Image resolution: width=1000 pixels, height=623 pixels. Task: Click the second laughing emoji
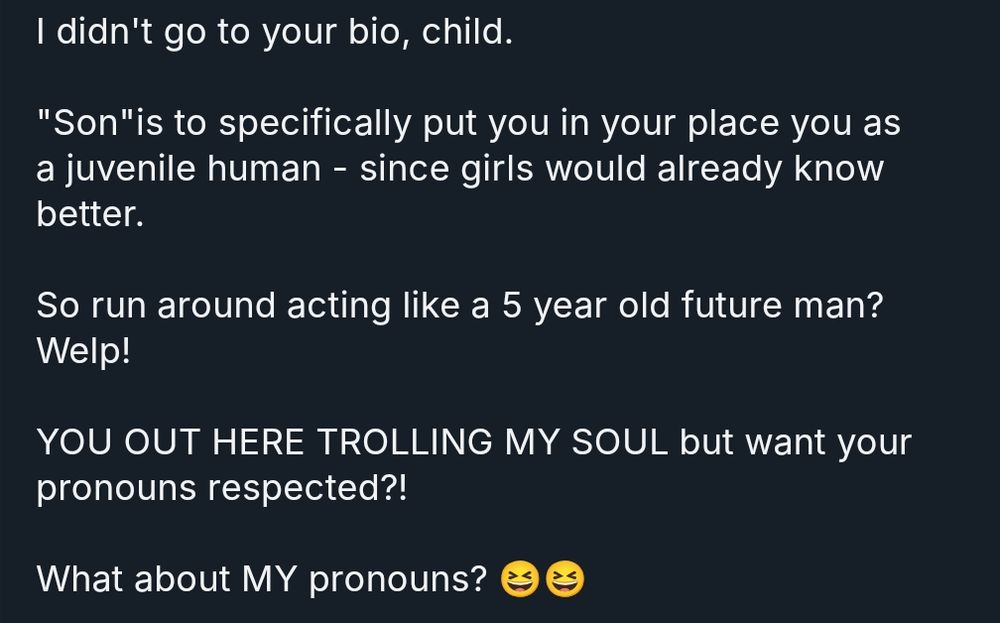coord(564,579)
